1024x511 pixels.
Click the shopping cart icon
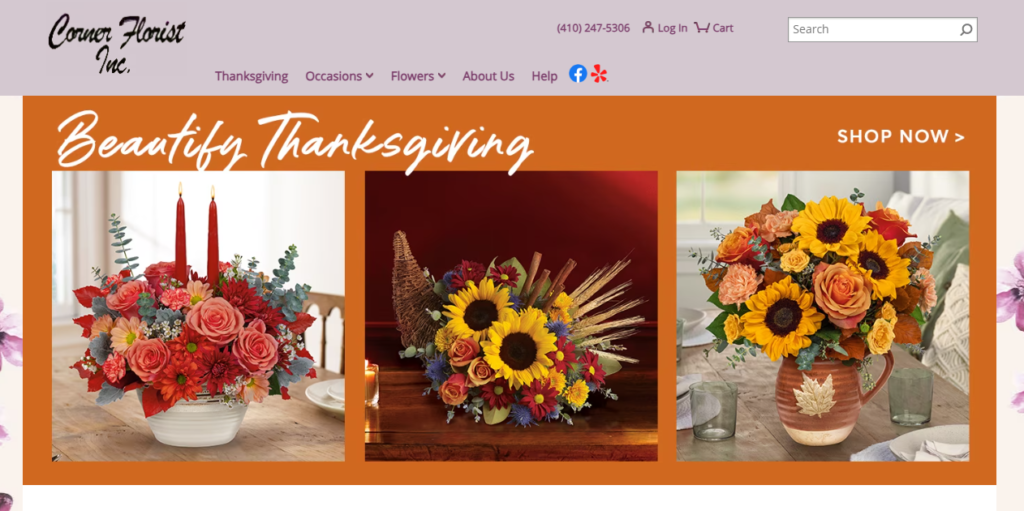tap(701, 27)
